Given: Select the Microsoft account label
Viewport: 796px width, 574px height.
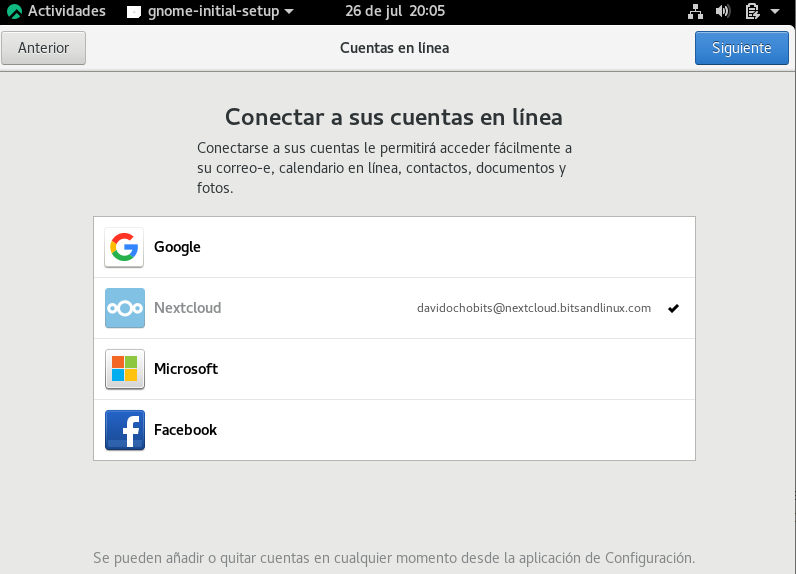Looking at the screenshot, I should click(186, 369).
